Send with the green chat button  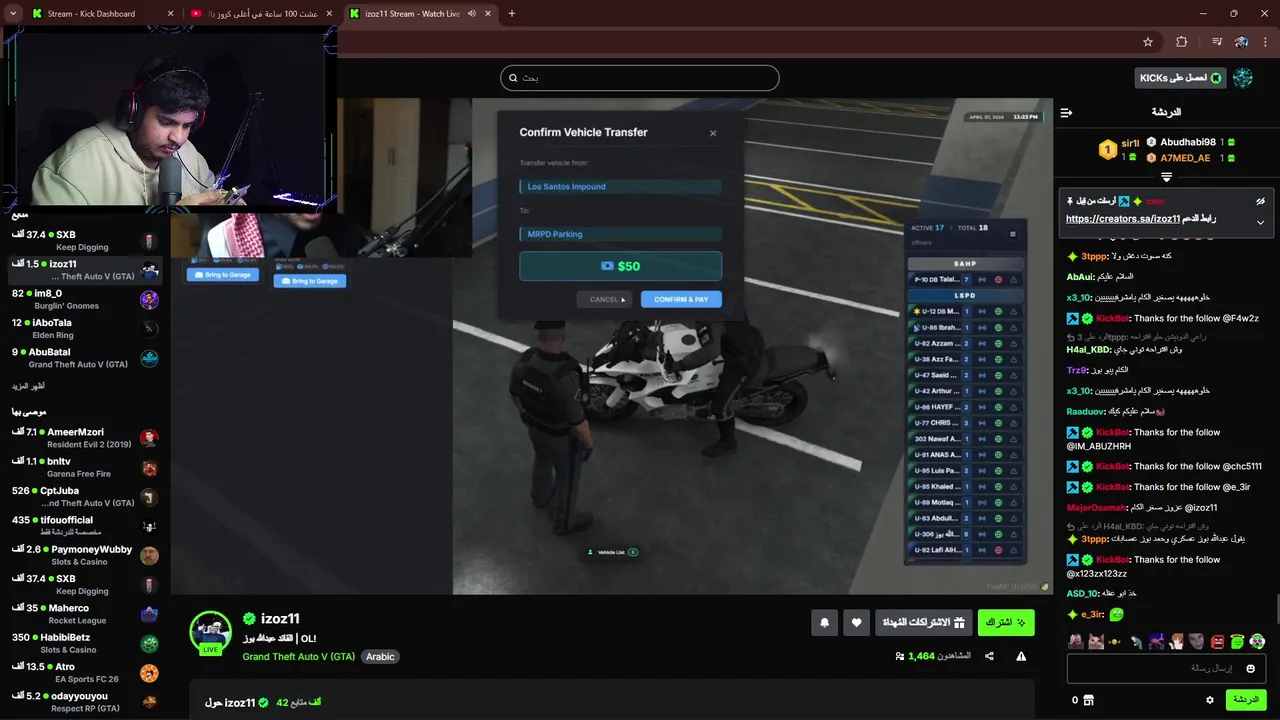click(x=1246, y=700)
